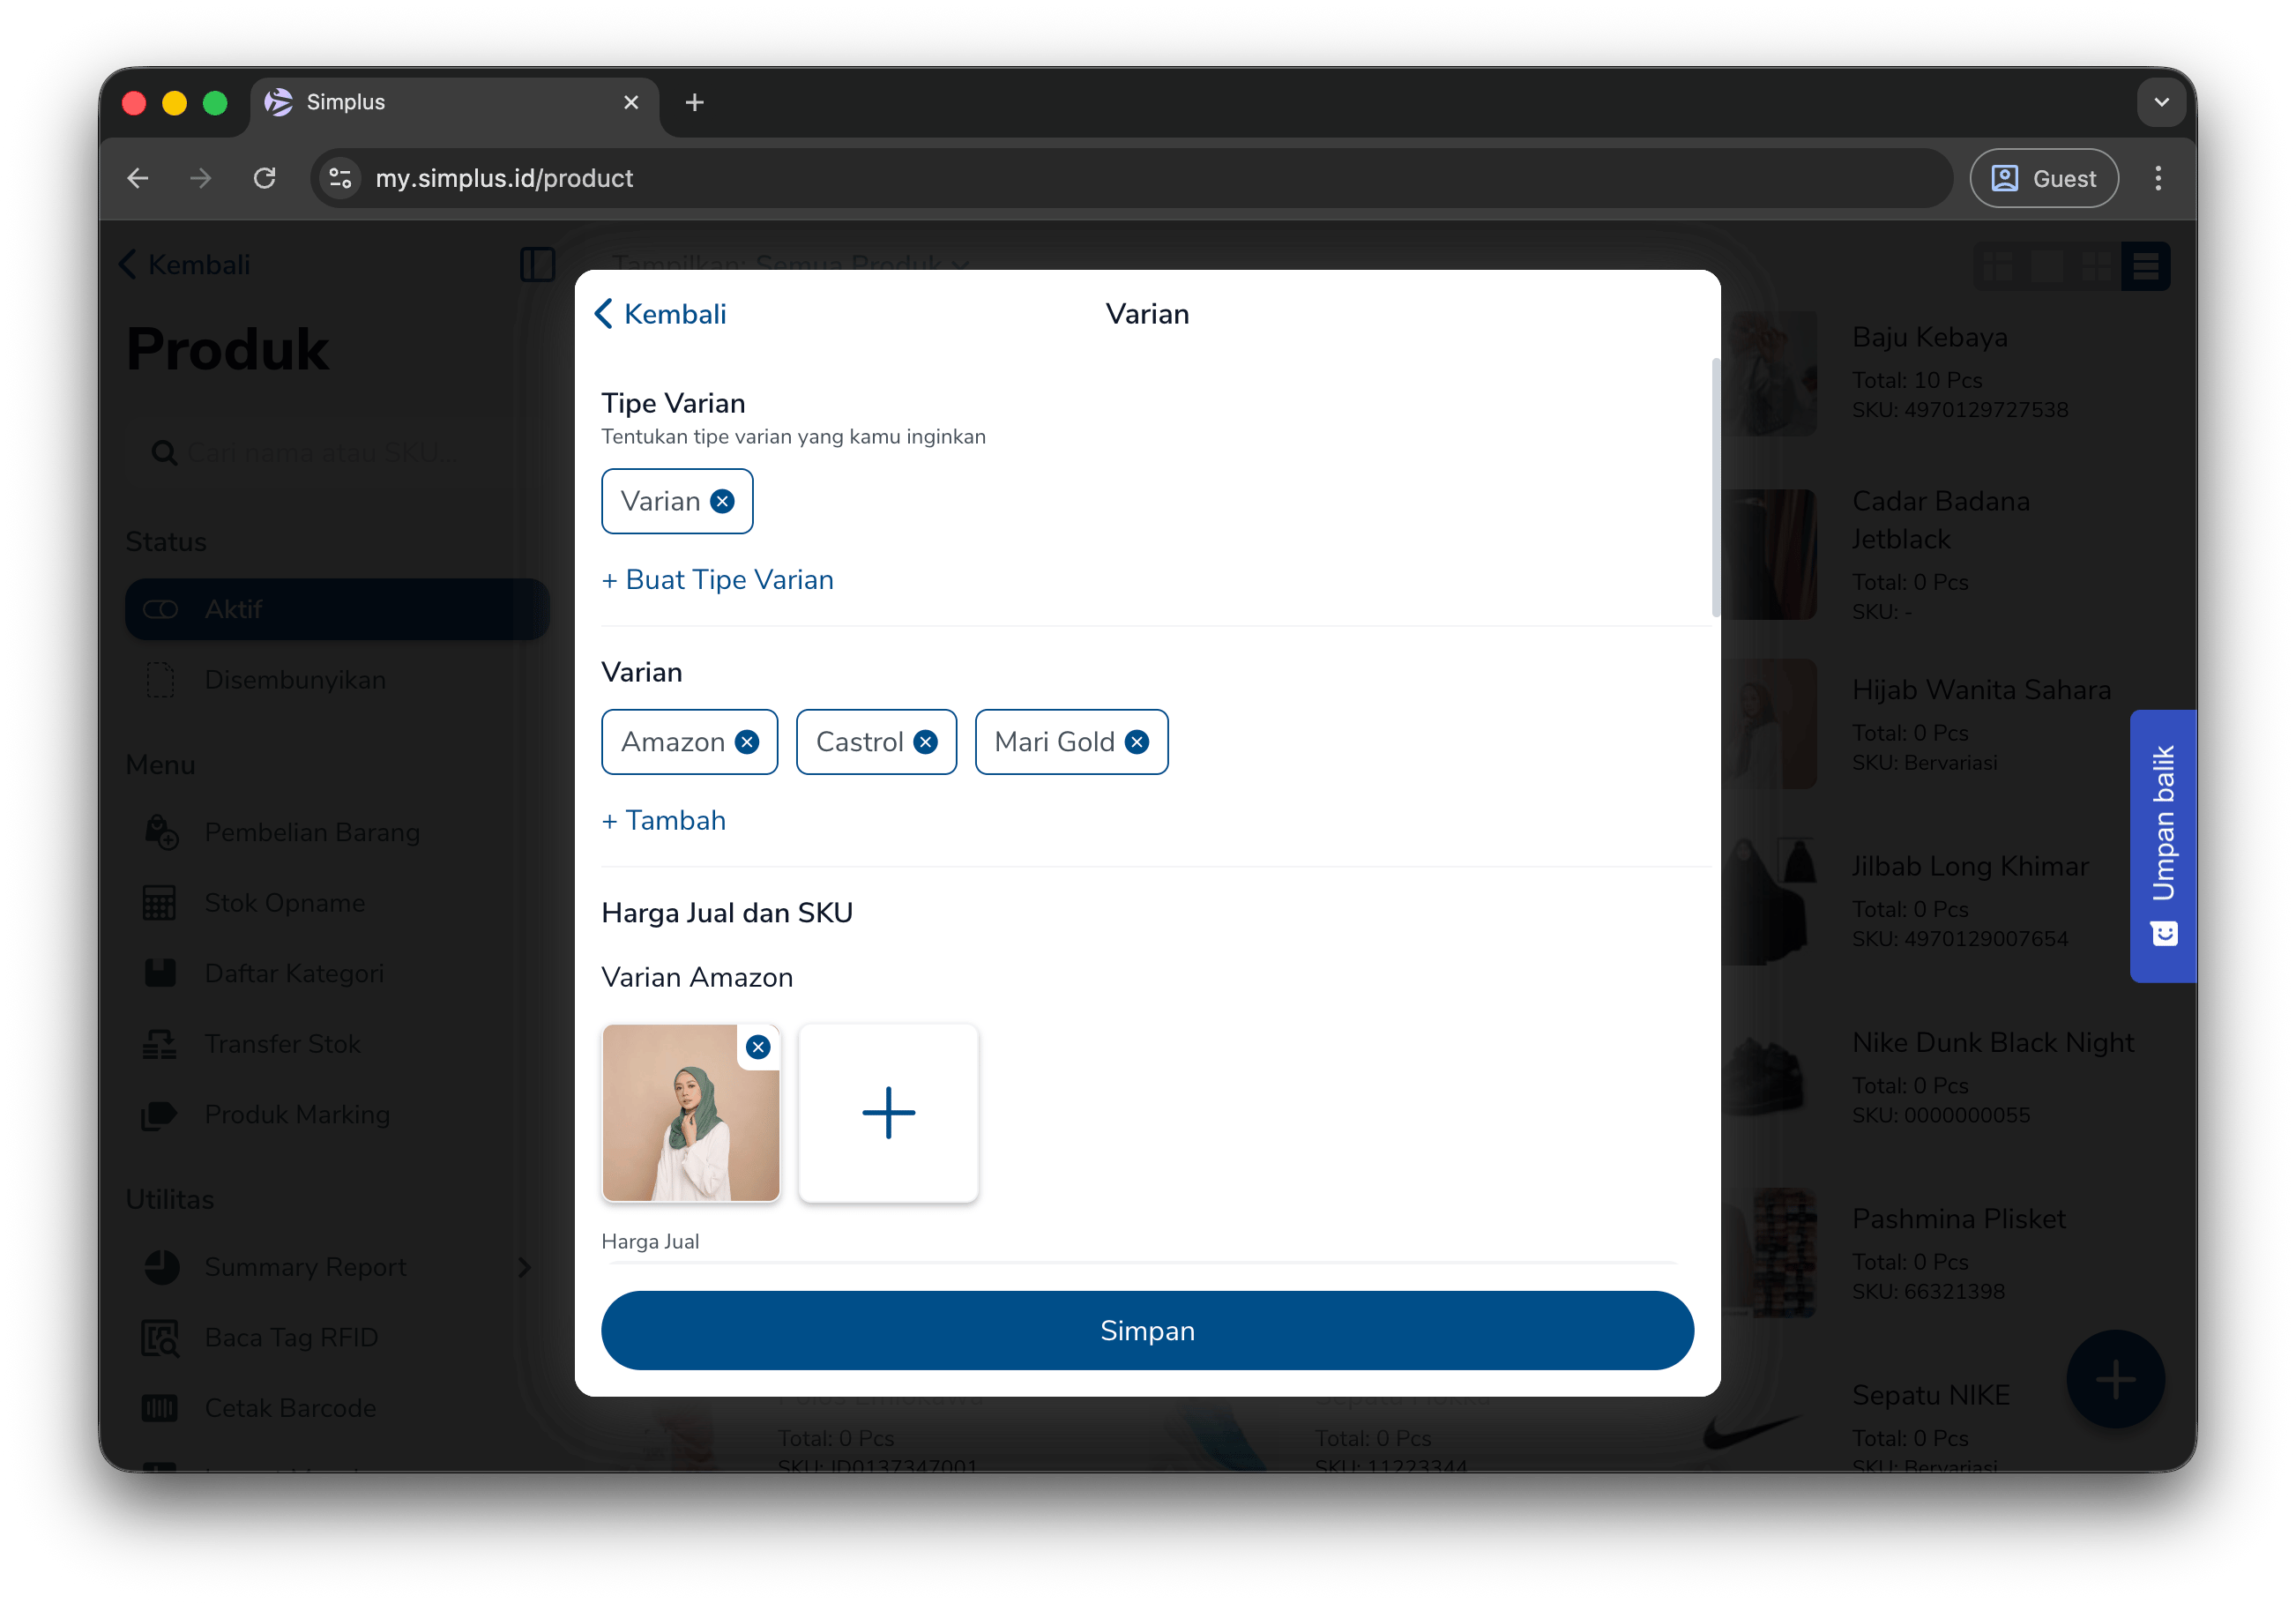
Task: Open Transfer Stok menu
Action: click(x=337, y=1044)
